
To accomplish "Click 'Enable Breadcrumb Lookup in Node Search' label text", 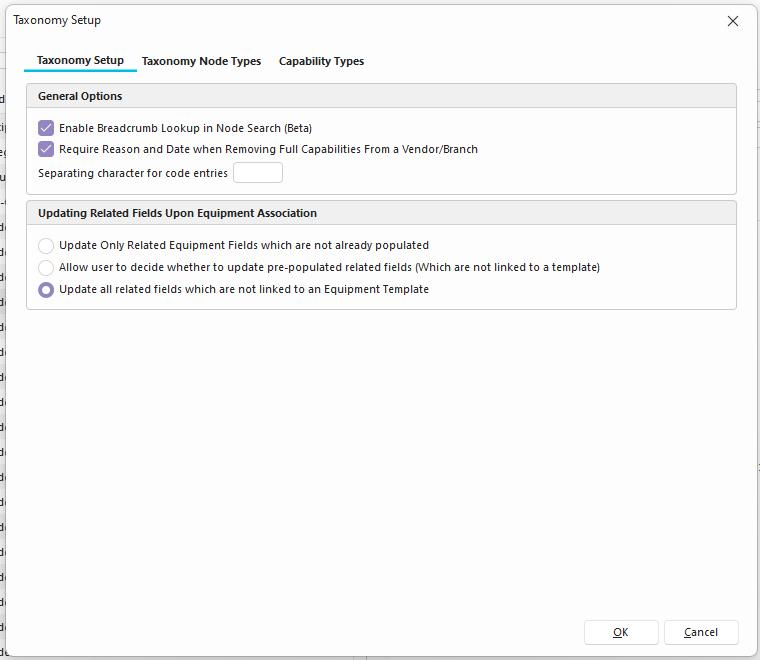I will tap(185, 128).
